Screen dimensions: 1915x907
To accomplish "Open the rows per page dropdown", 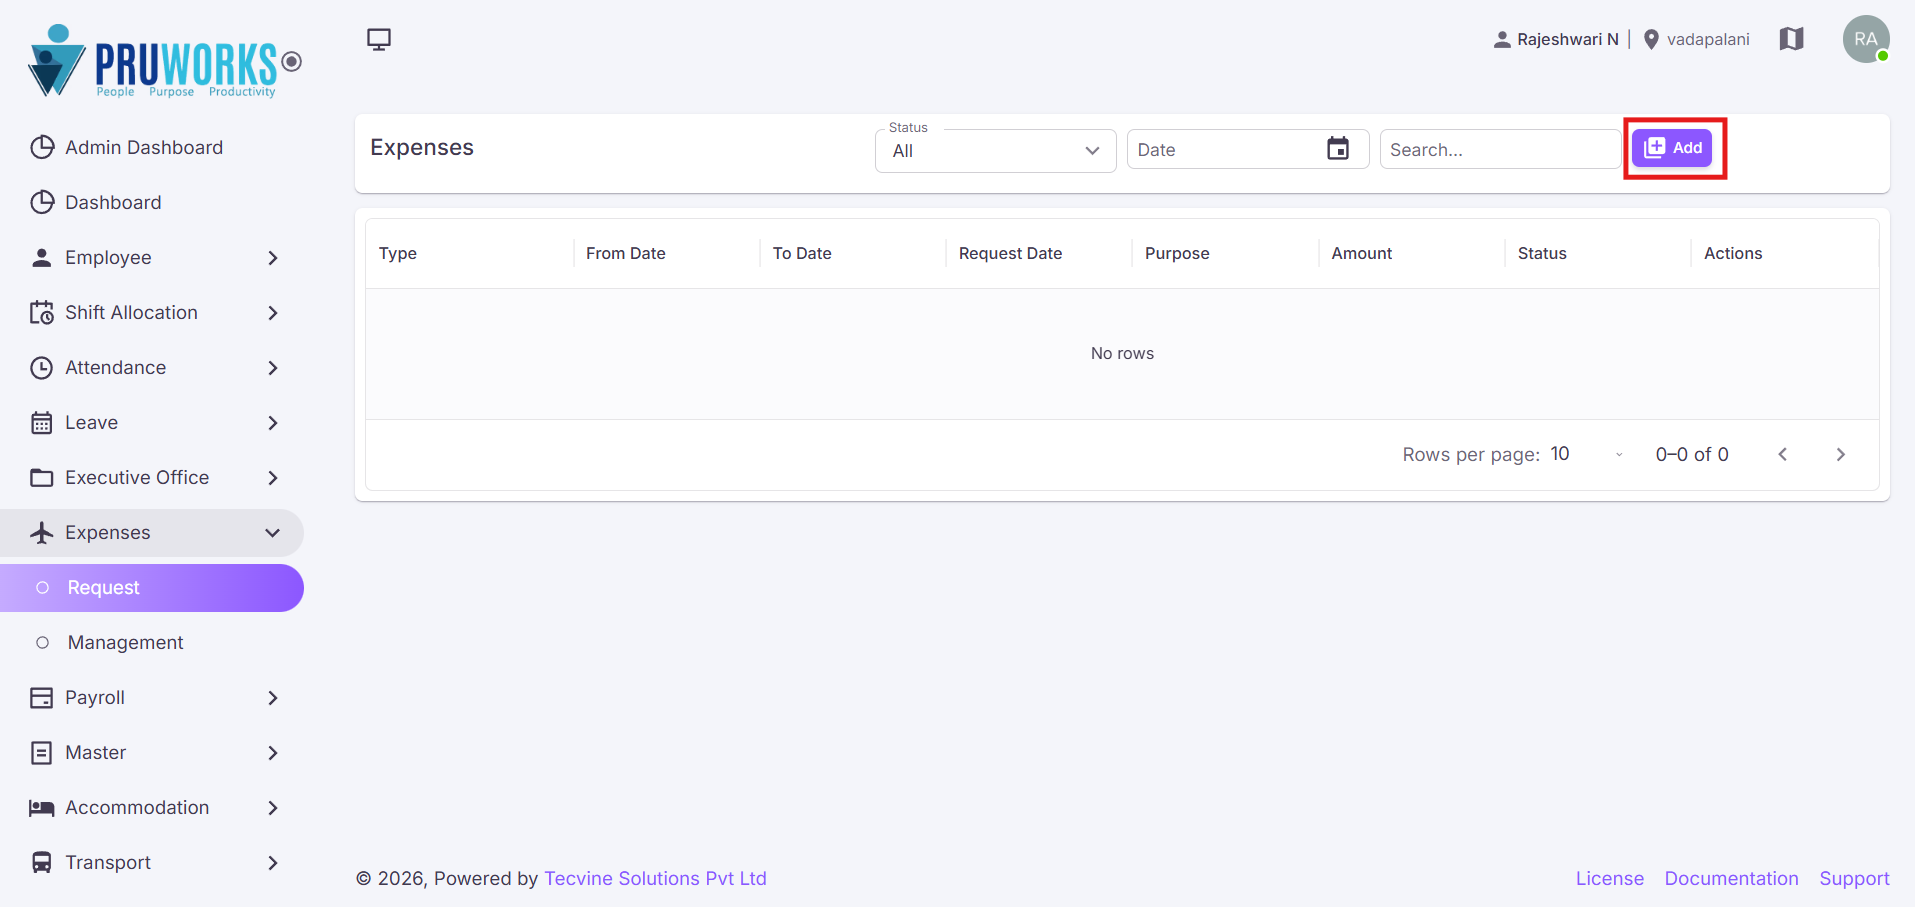I will (1587, 454).
